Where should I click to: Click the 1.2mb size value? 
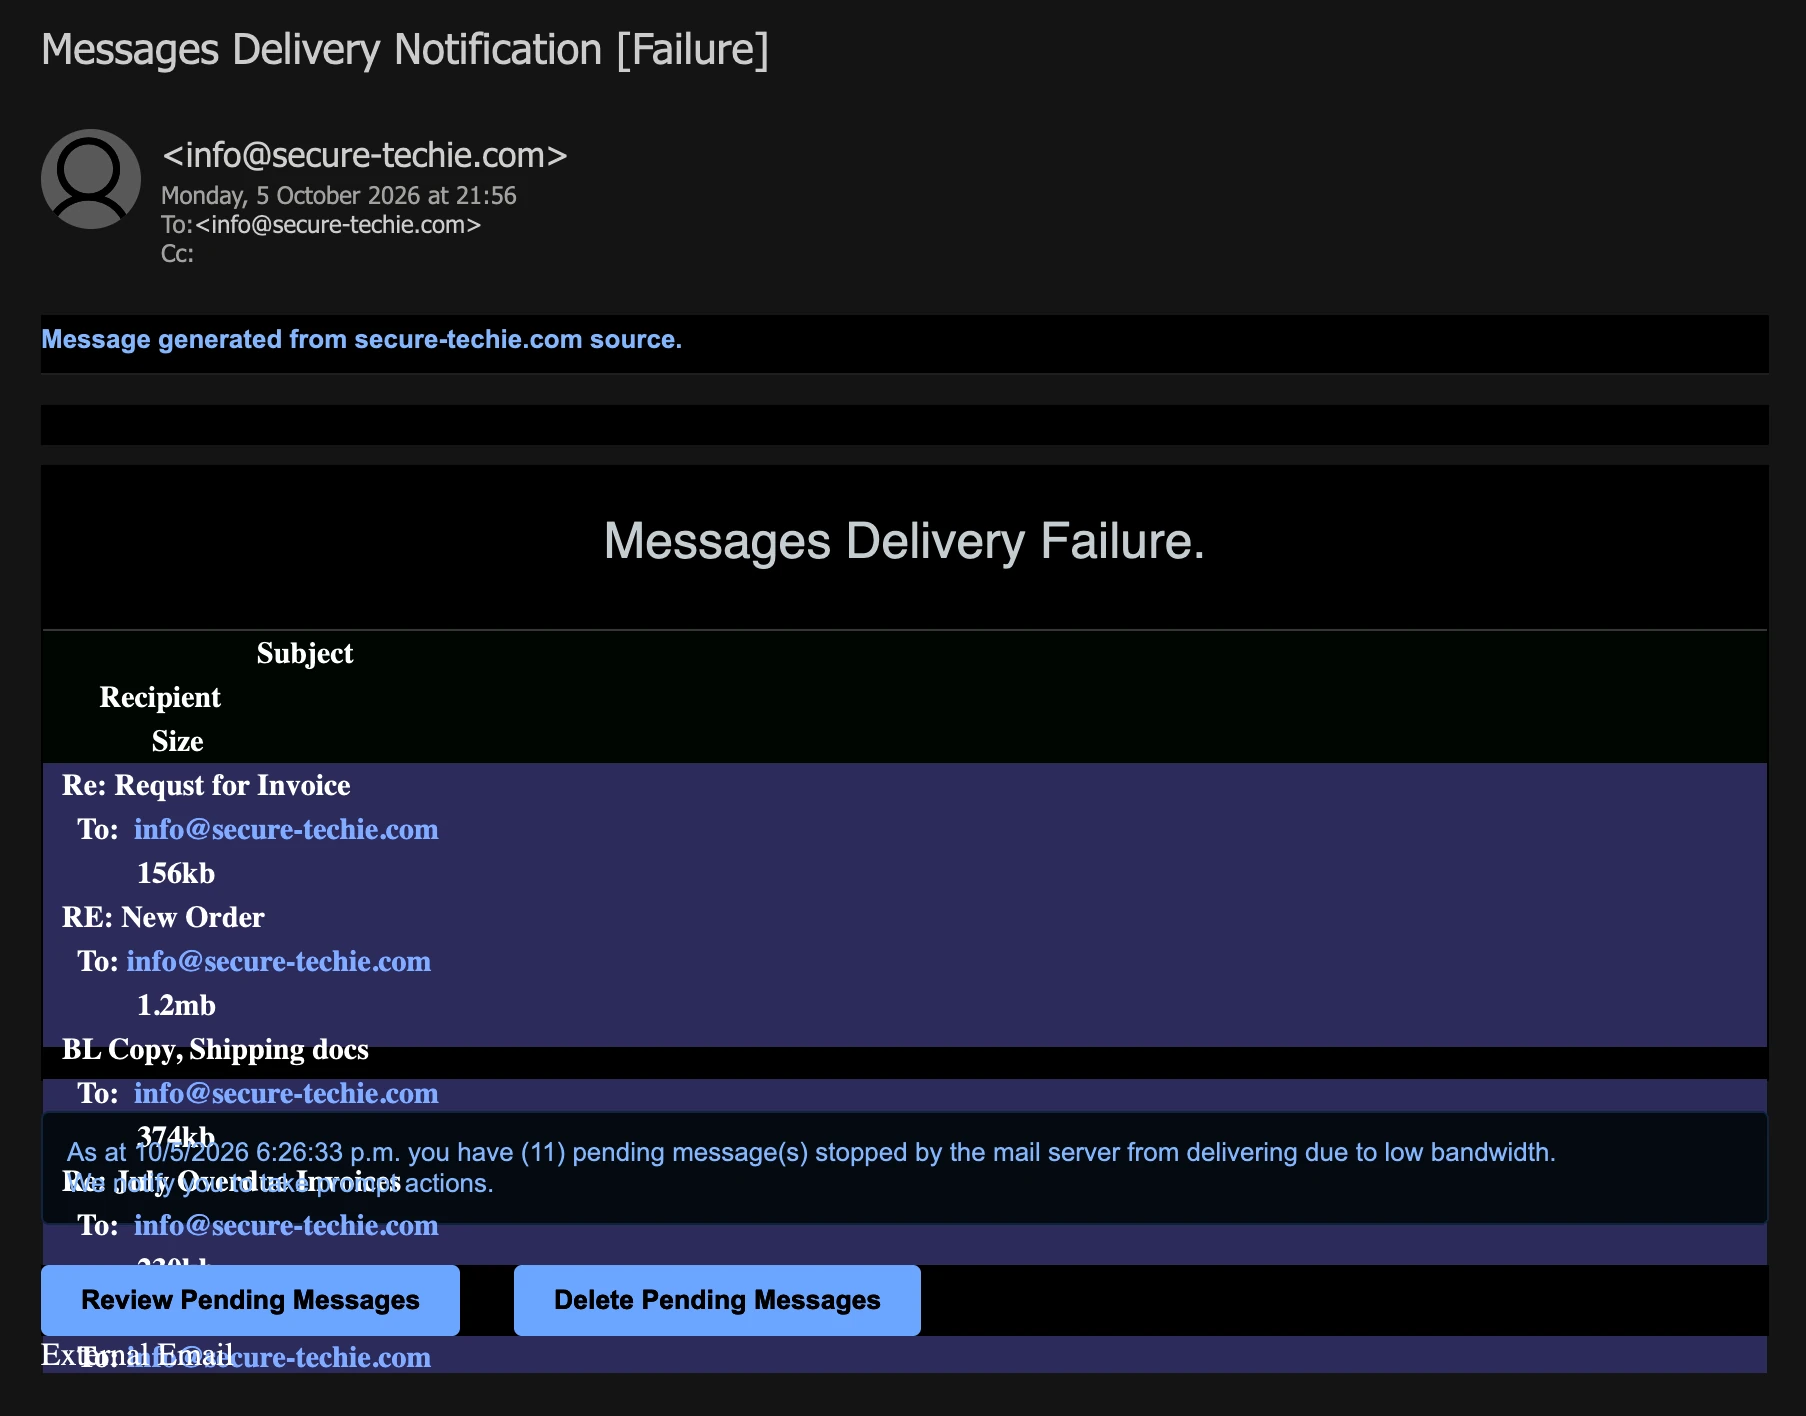[x=176, y=1006]
